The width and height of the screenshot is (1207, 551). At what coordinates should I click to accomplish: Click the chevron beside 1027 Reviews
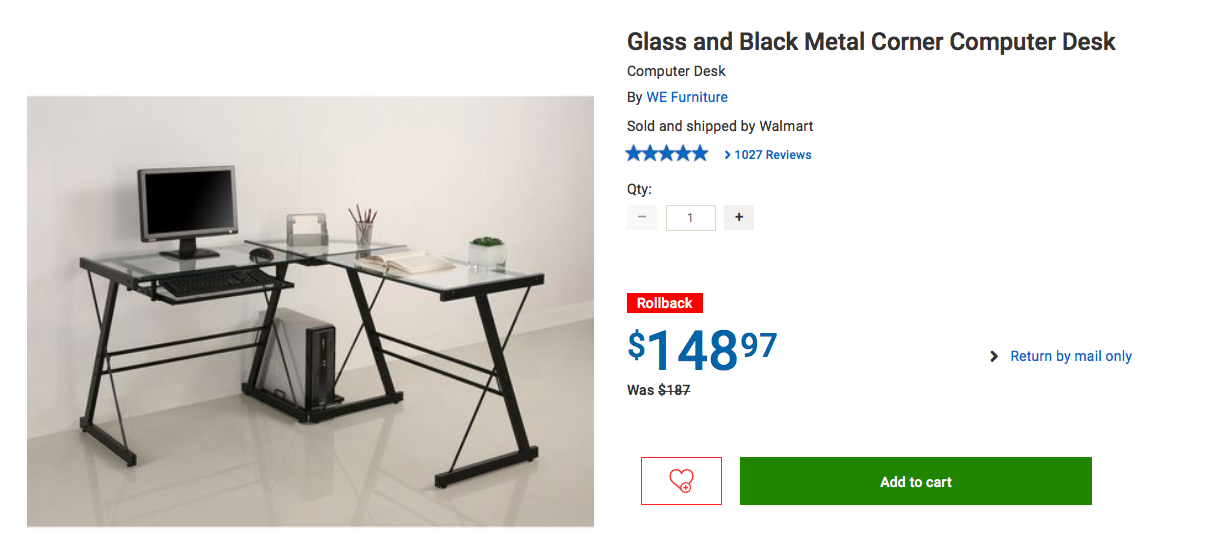[x=728, y=155]
